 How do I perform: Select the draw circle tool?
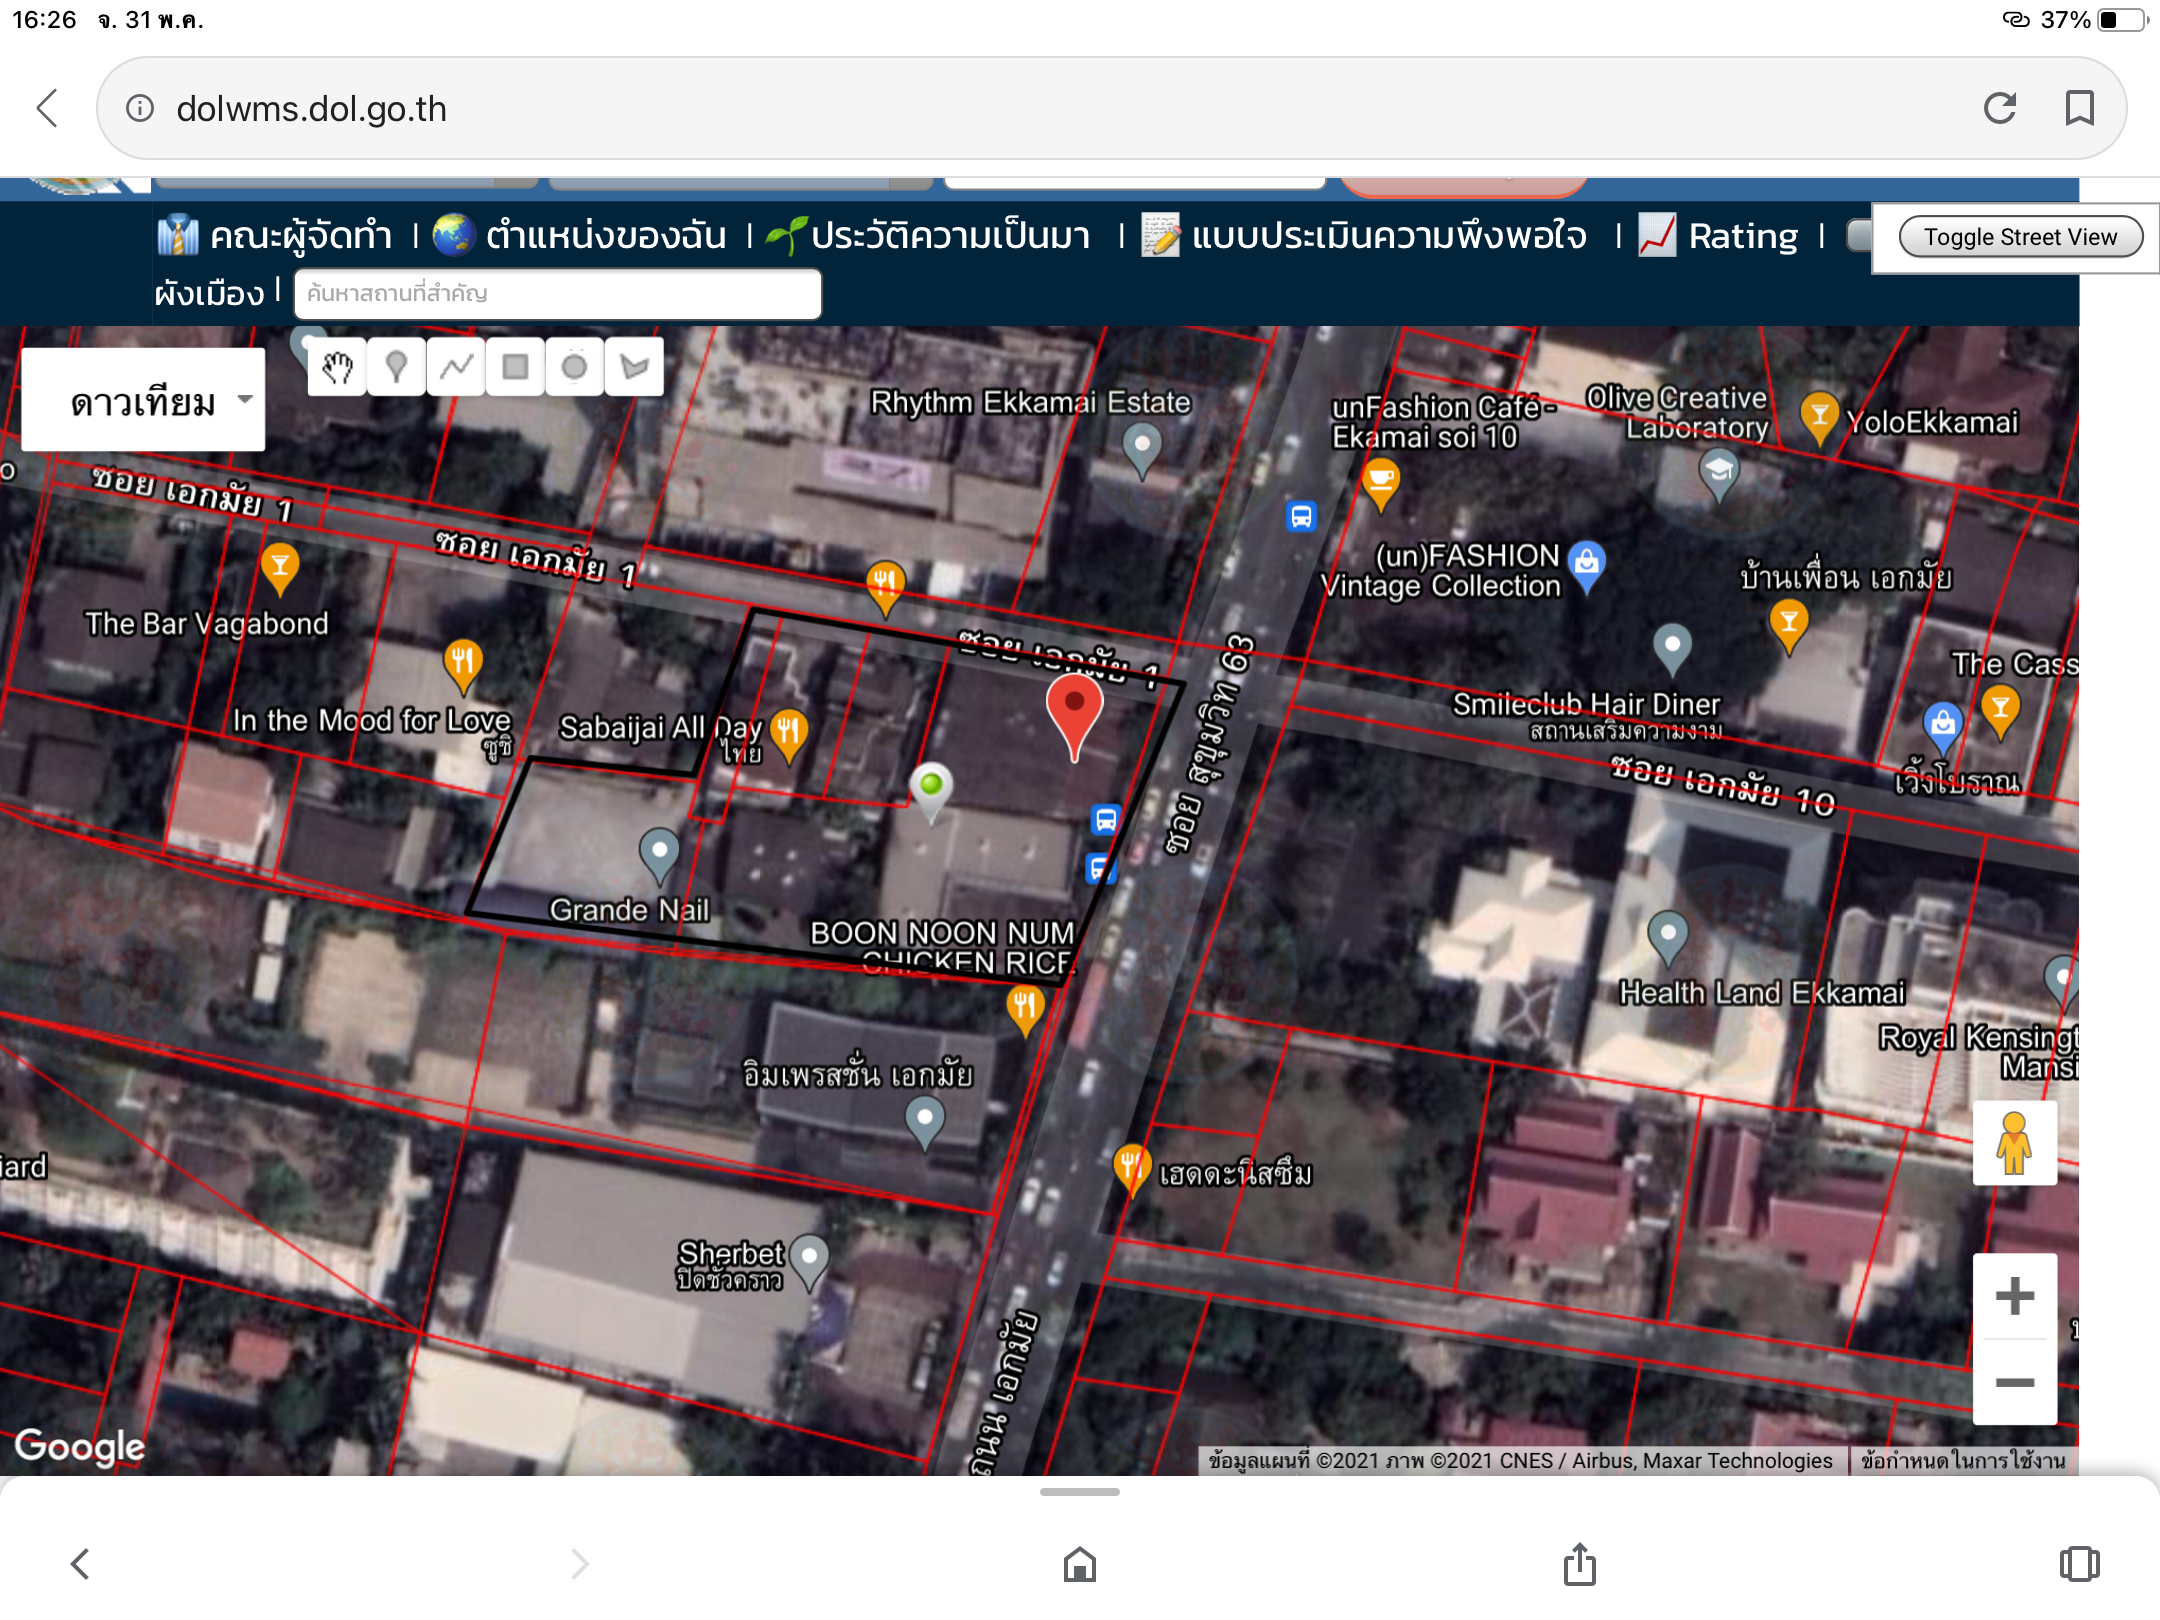(574, 368)
